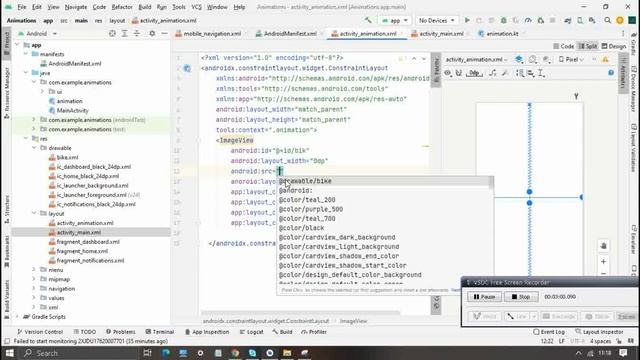The image size is (640, 360).
Task: Click the Android class gutter icon on line 2
Action: pyautogui.click(x=187, y=68)
